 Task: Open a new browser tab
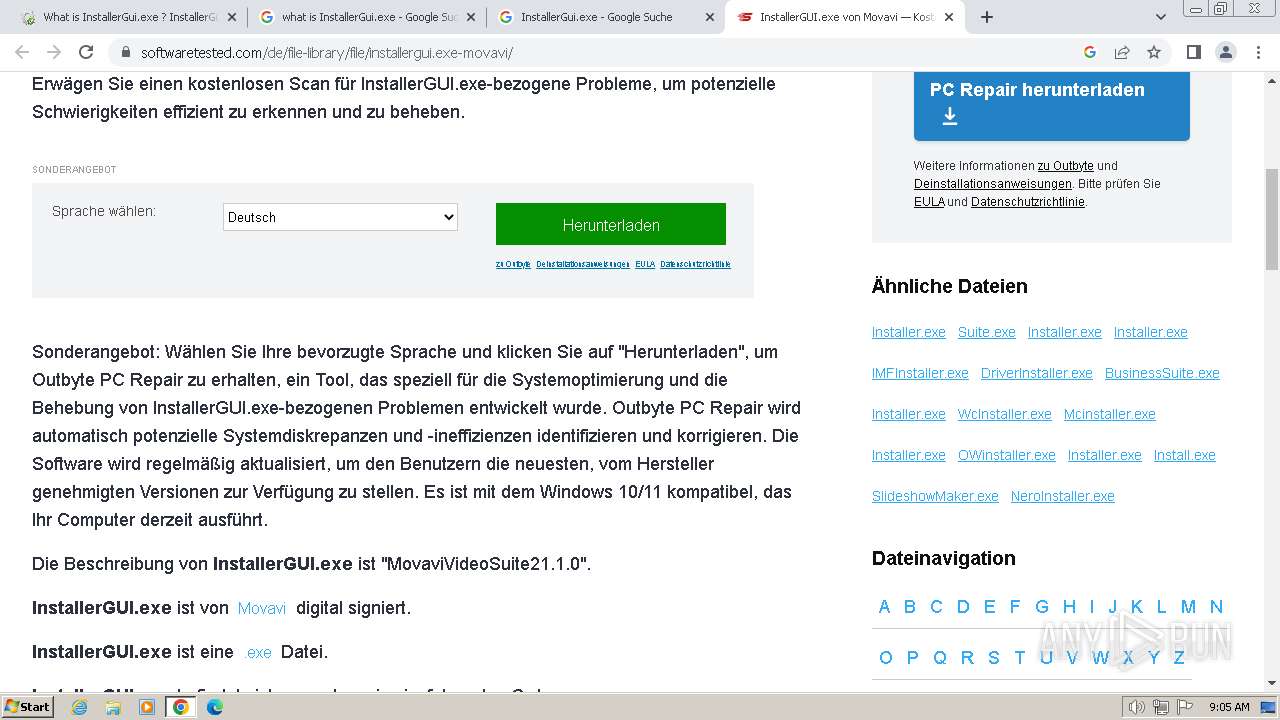coord(987,17)
